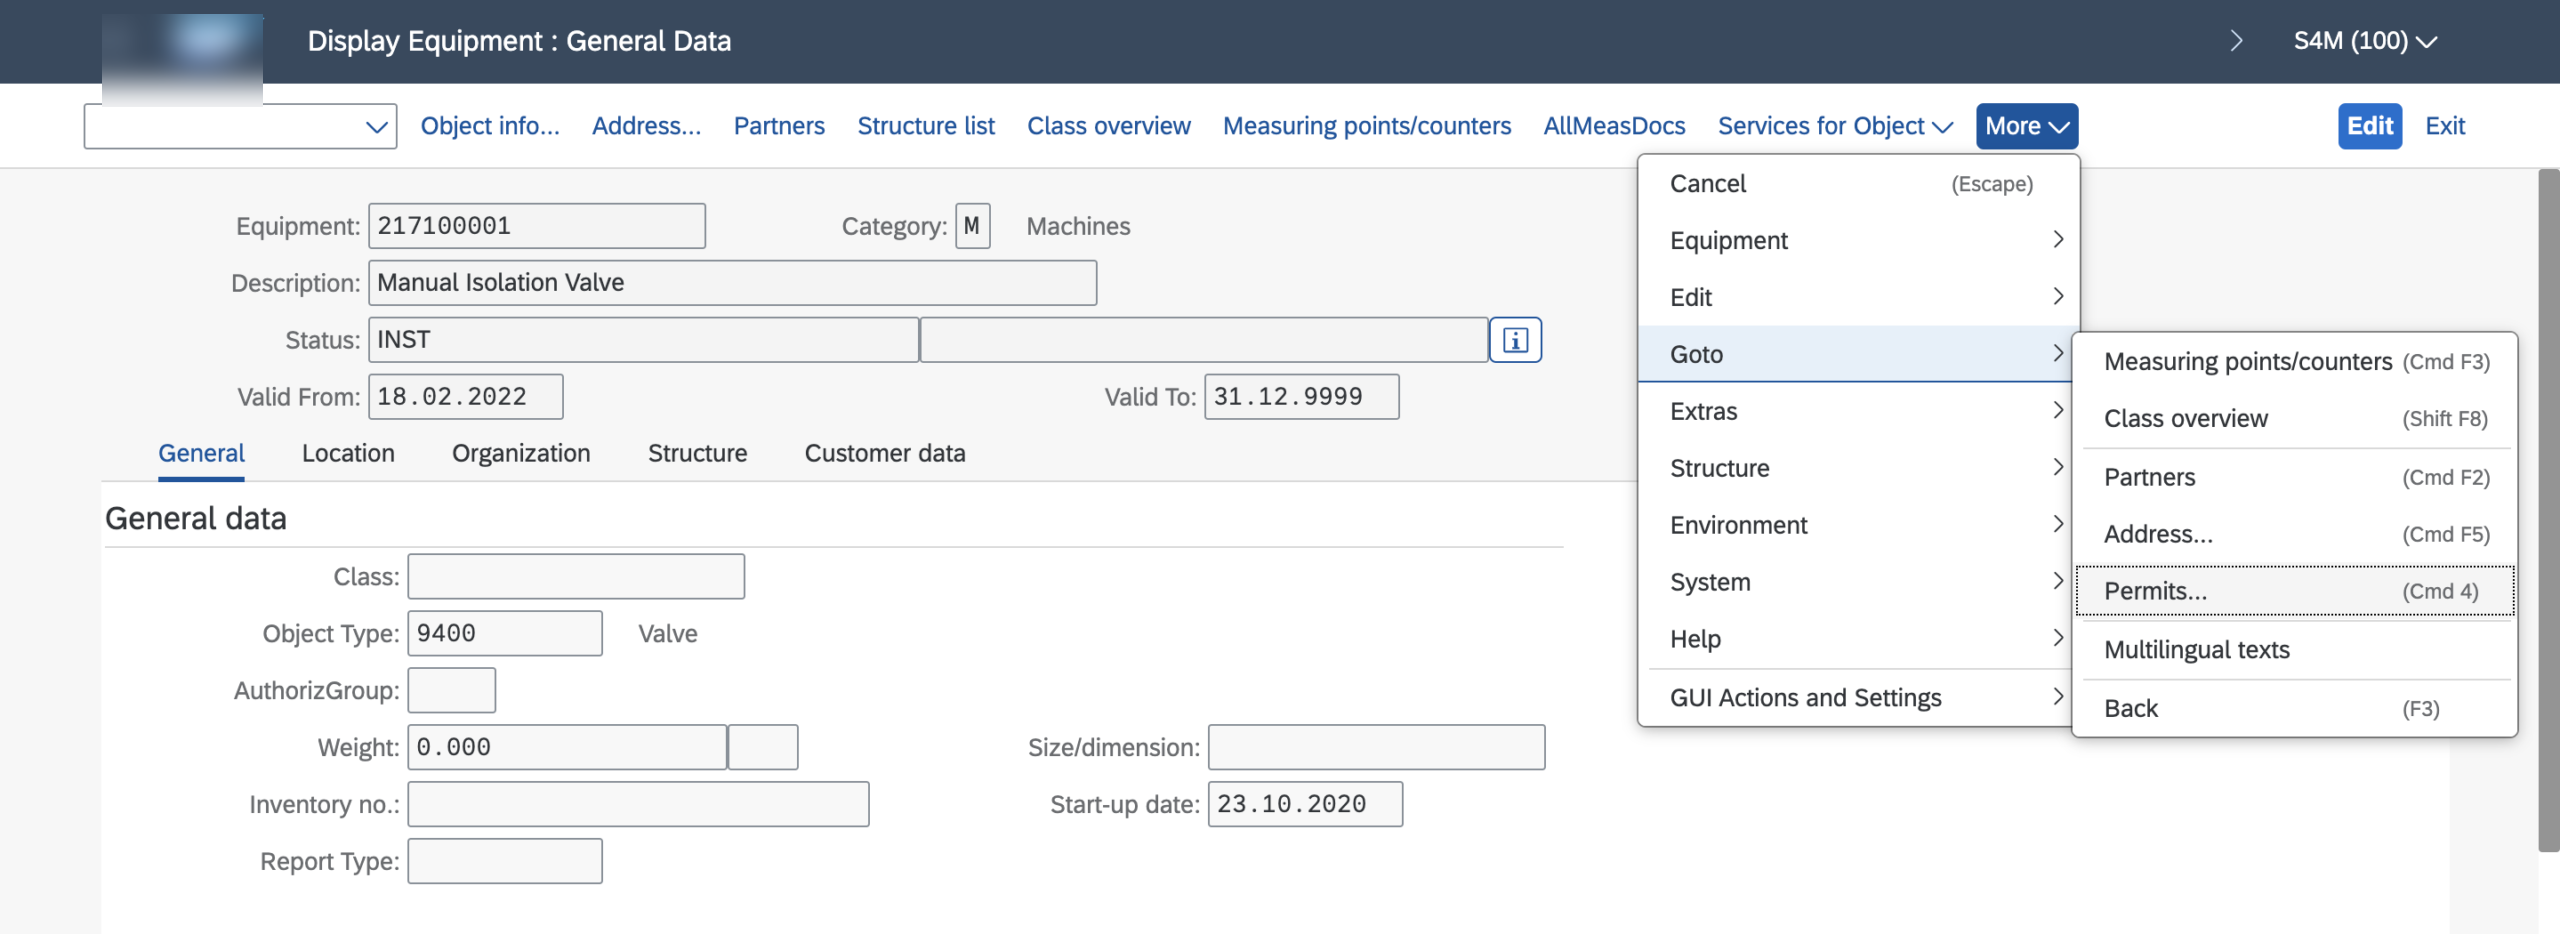Viewport: 2560px width, 934px height.
Task: Expand Services for Object dropdown
Action: pyautogui.click(x=1835, y=126)
